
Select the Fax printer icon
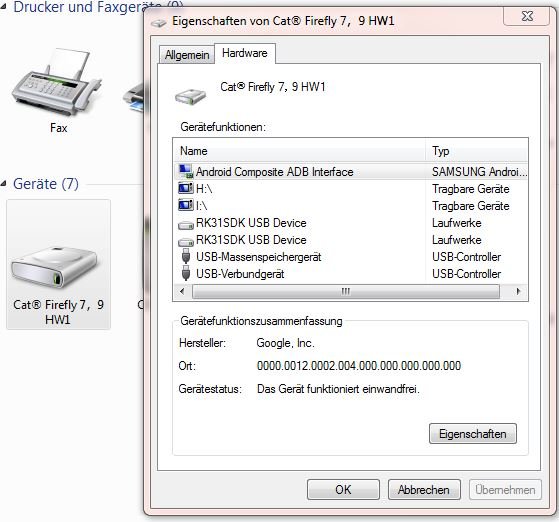[58, 83]
